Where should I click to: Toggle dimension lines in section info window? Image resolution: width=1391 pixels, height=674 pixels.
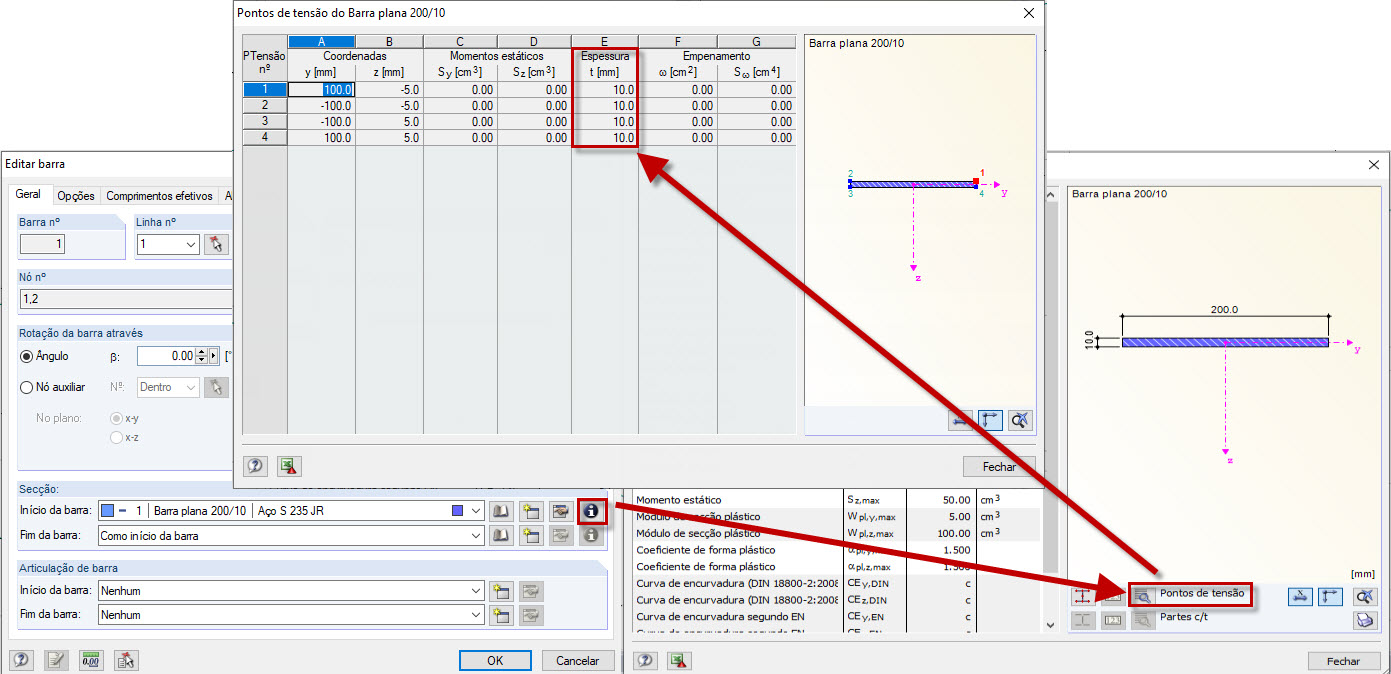pyautogui.click(x=1300, y=596)
